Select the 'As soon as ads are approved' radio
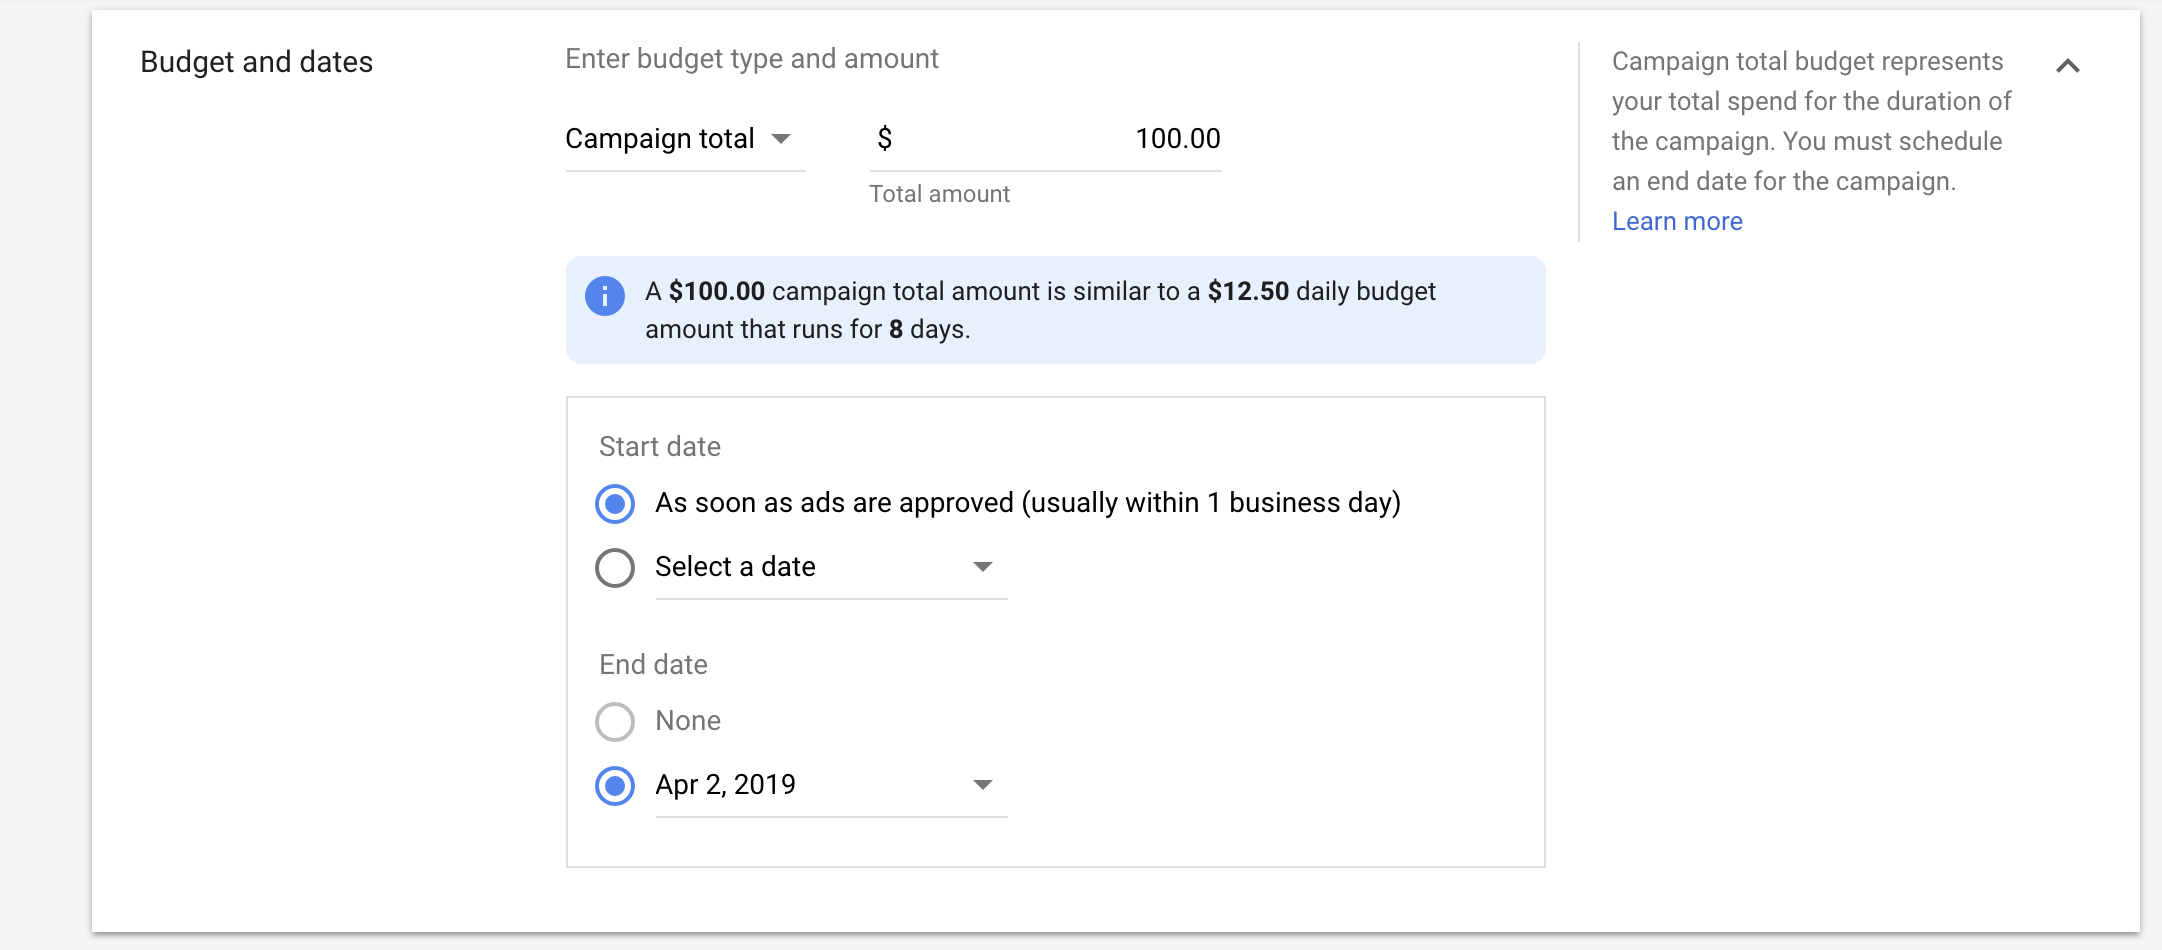 pos(615,504)
